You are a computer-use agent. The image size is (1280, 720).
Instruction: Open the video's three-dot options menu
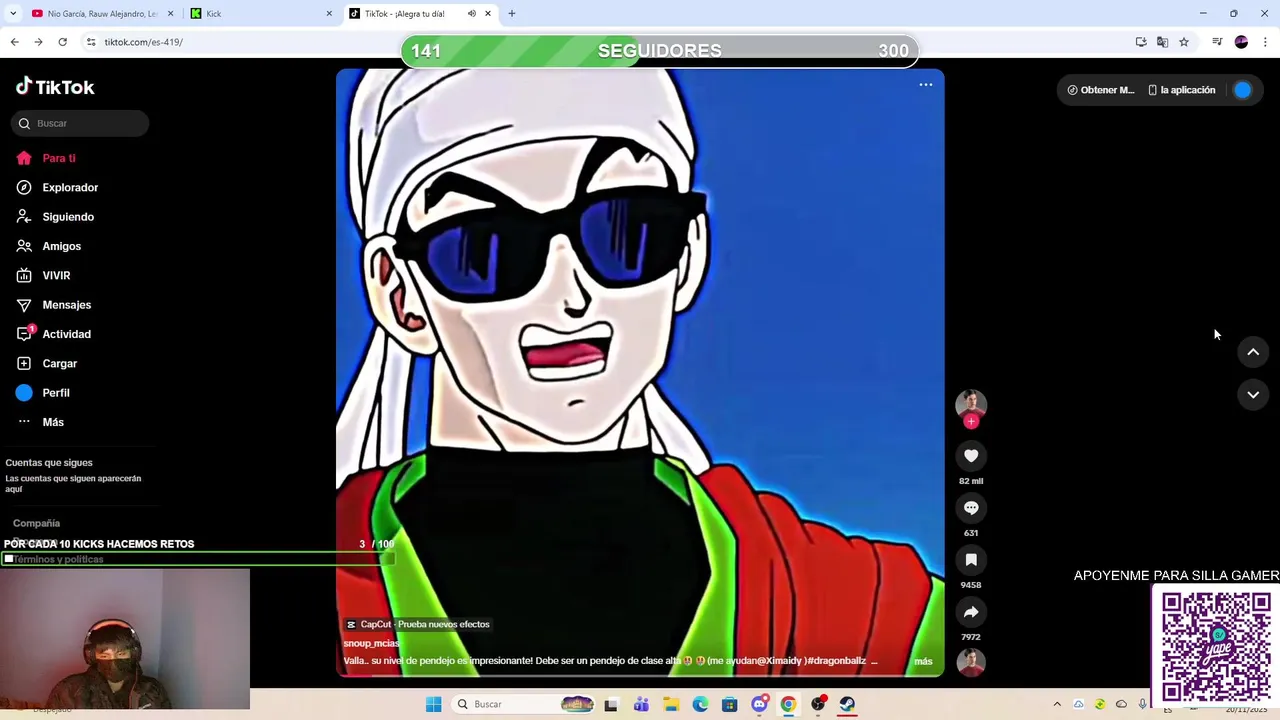(926, 85)
